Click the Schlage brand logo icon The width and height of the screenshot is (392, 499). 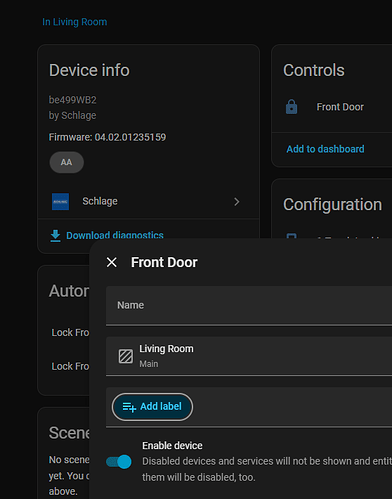pyautogui.click(x=60, y=202)
